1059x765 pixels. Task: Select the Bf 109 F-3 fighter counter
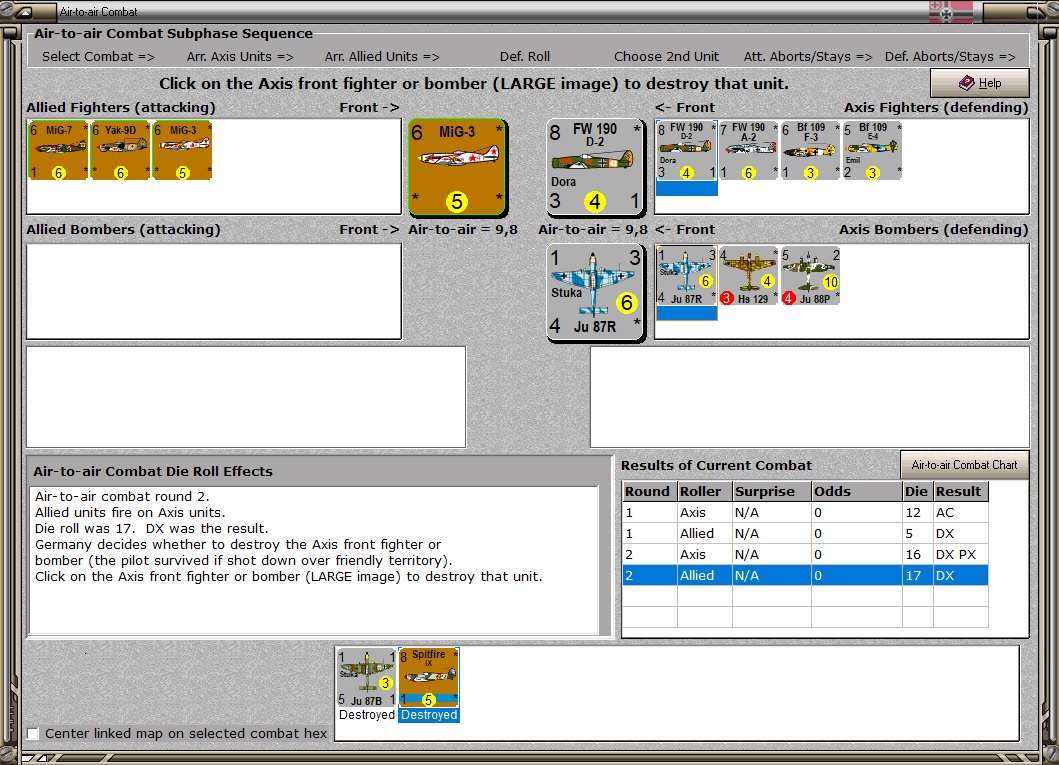(810, 151)
